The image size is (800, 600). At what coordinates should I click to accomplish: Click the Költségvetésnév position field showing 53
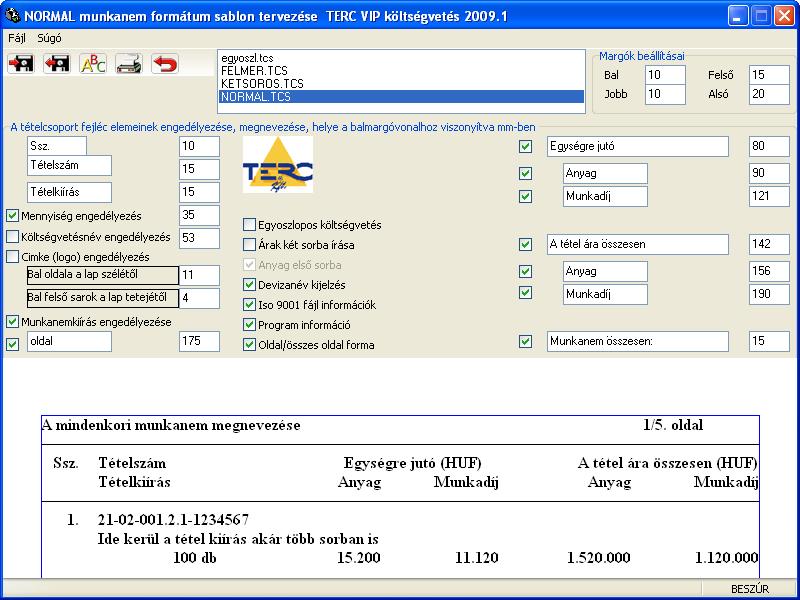[199, 238]
